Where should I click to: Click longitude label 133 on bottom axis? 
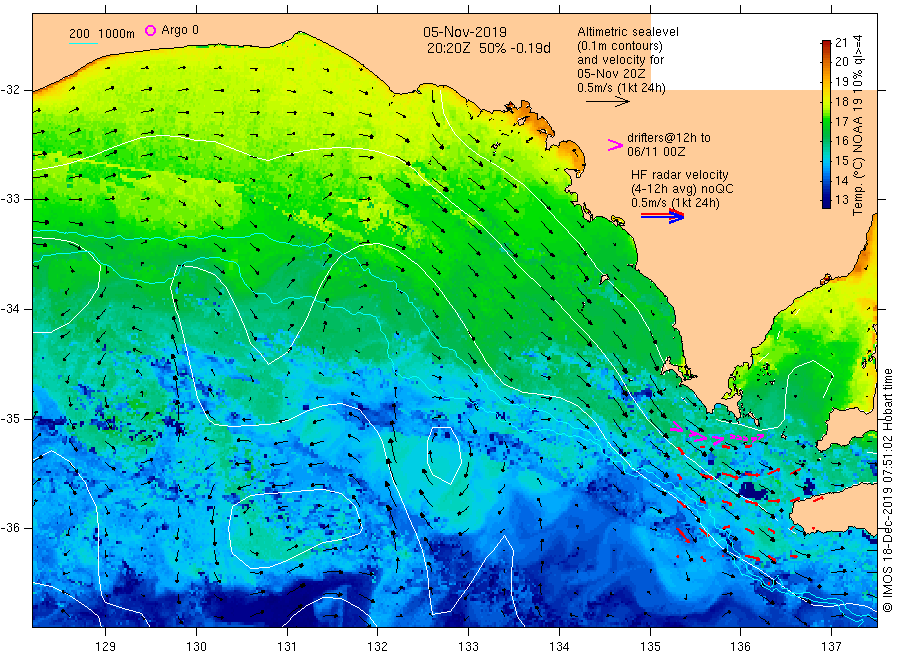[x=468, y=647]
